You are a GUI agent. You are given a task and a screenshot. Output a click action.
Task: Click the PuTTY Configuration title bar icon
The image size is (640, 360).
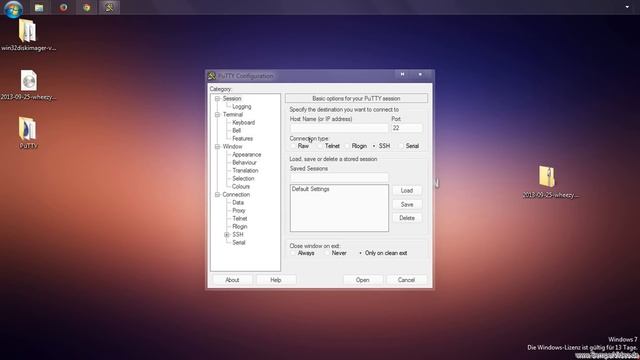coord(212,76)
